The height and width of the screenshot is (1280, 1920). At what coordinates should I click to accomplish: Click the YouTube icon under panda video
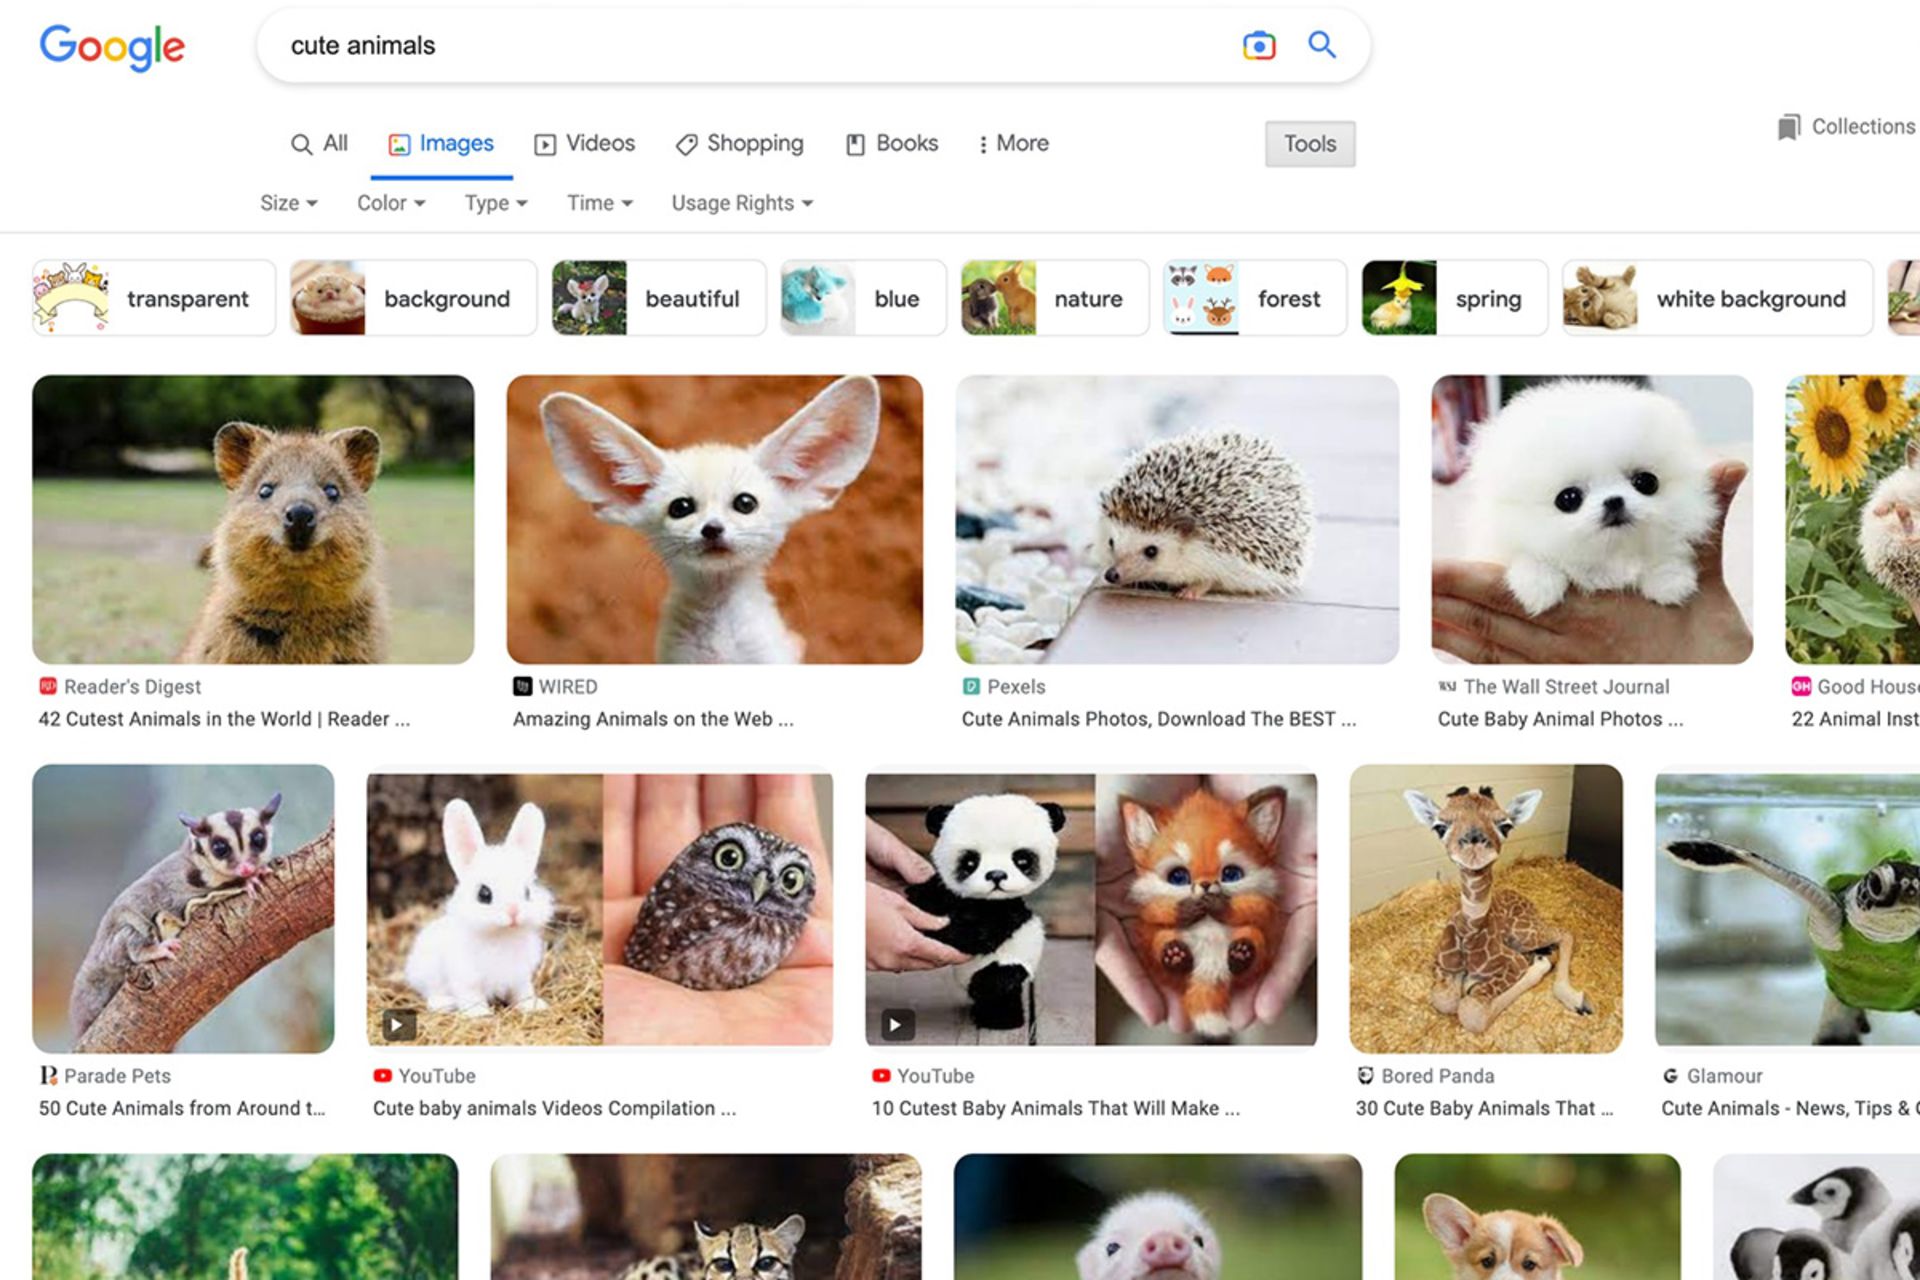(x=881, y=1076)
